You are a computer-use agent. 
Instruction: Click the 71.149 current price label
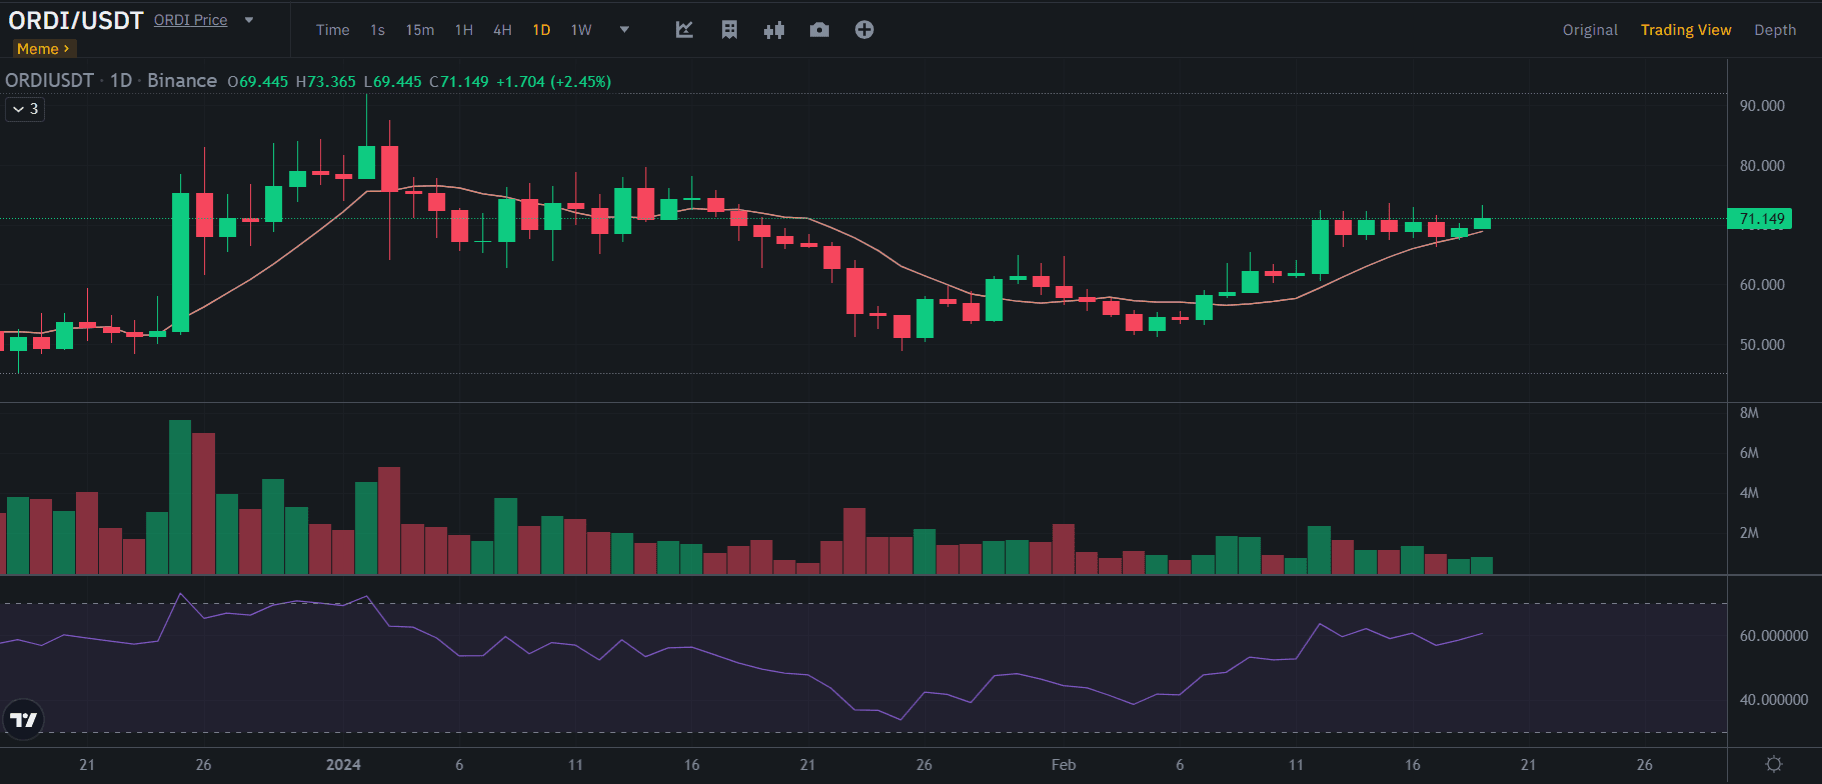[1759, 219]
